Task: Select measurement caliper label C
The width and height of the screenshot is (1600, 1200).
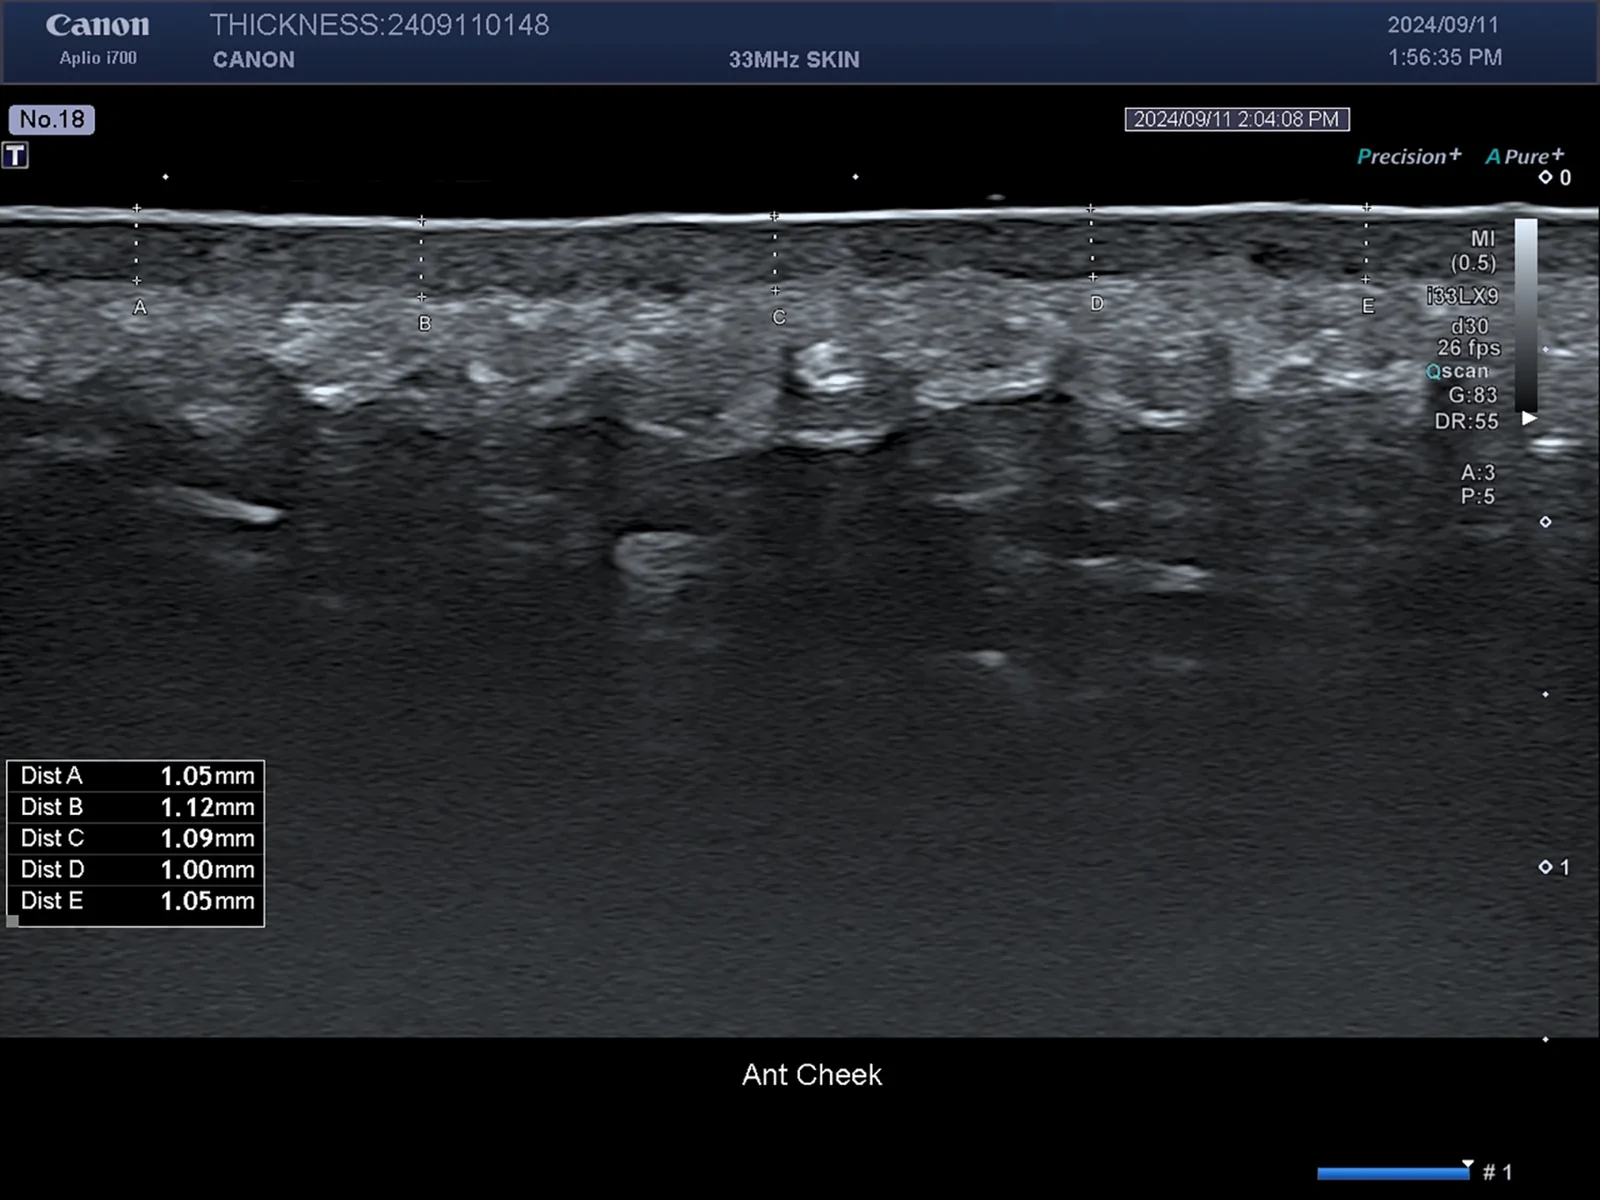Action: point(779,317)
